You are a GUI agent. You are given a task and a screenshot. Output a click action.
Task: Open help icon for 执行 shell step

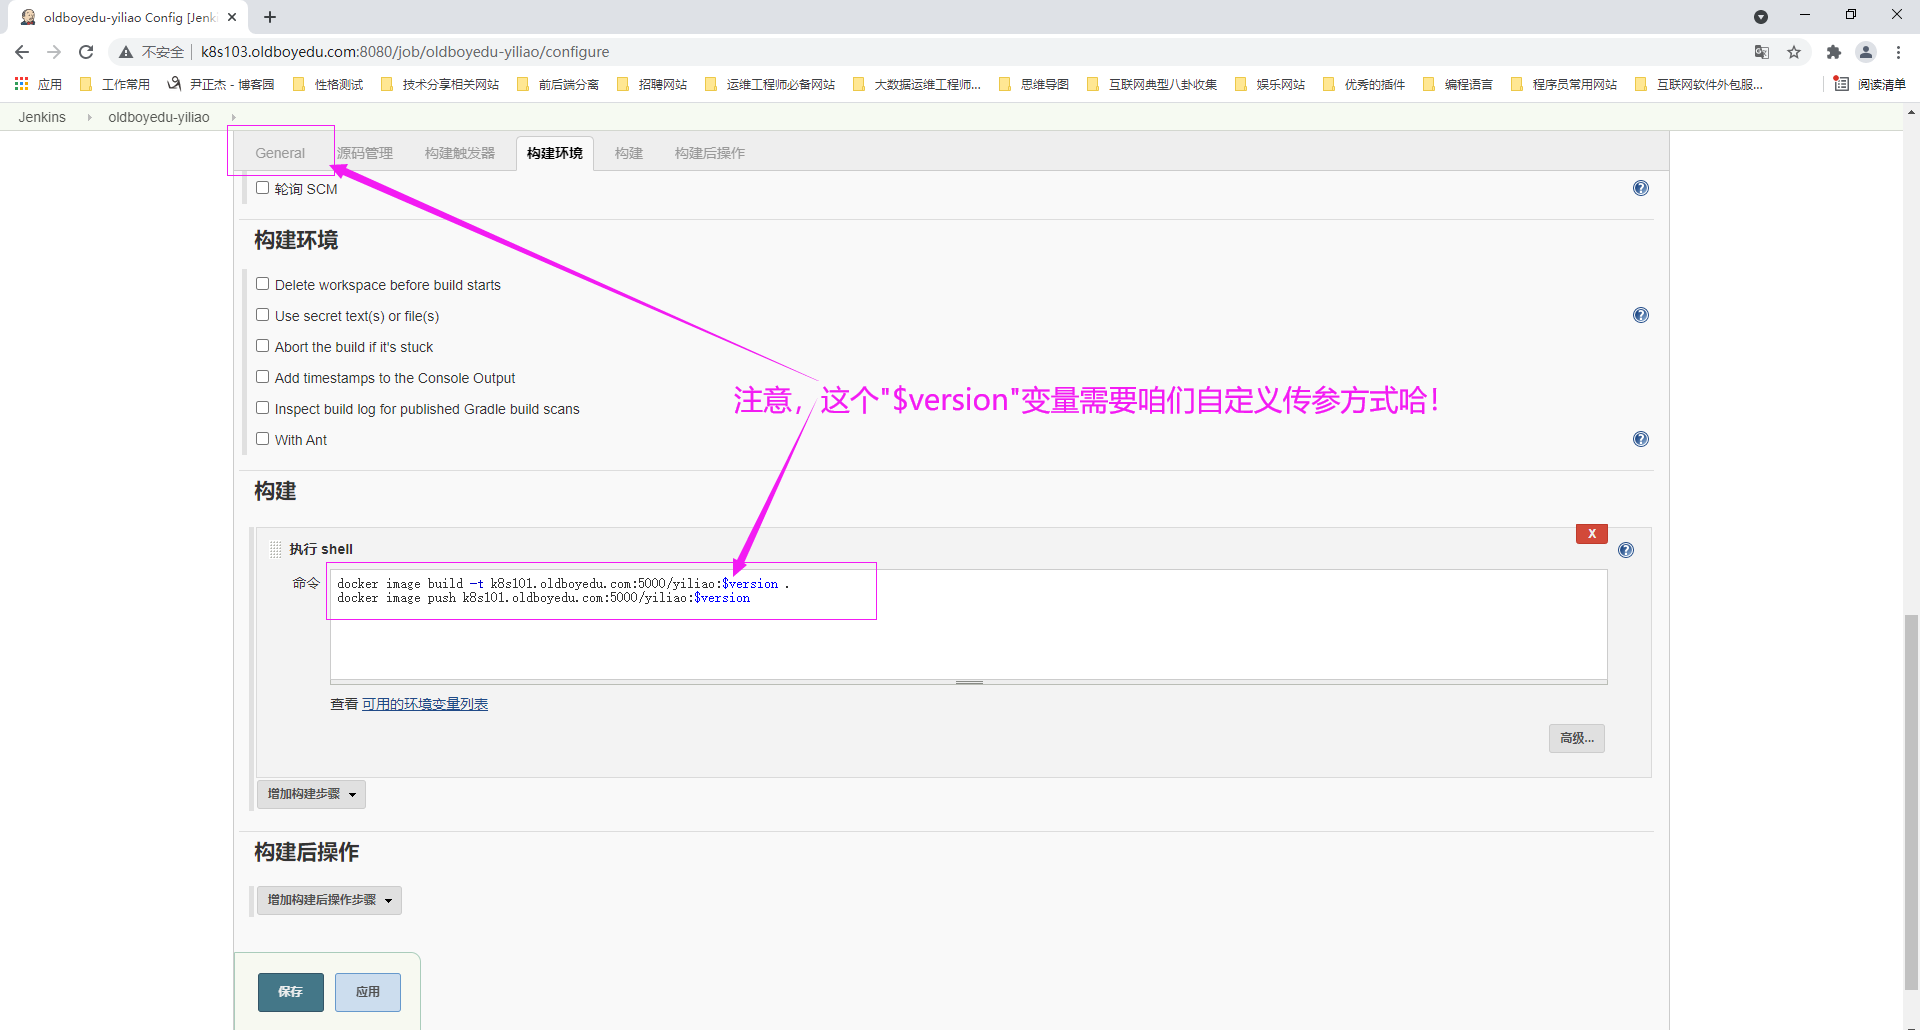(x=1626, y=550)
